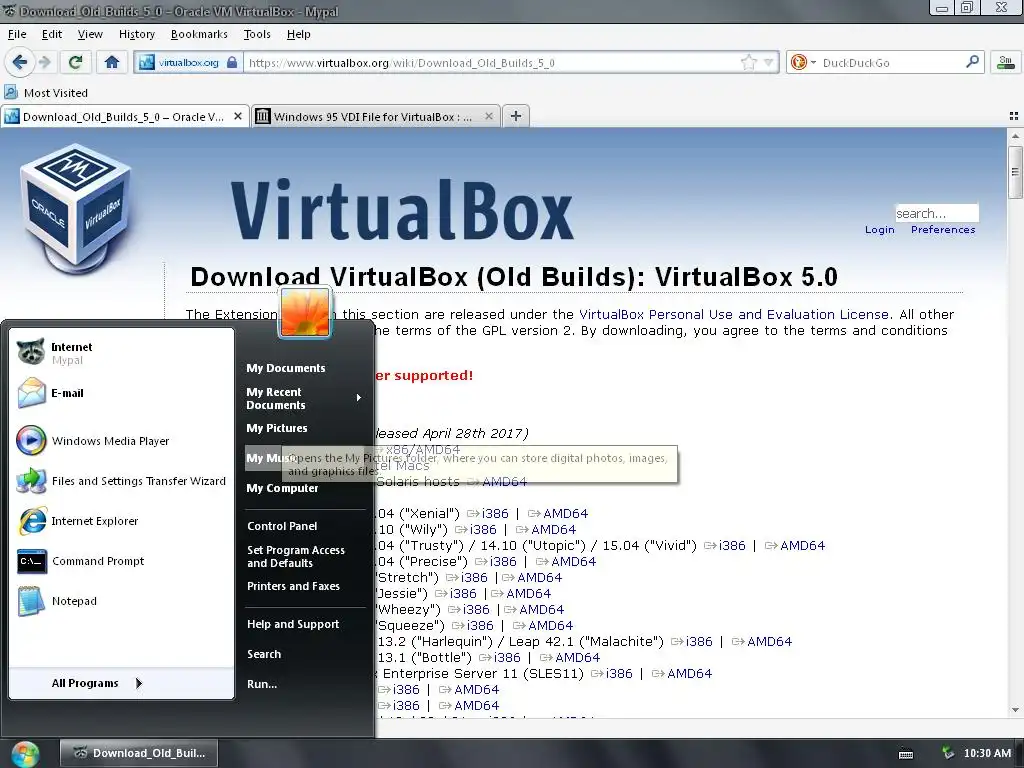Open a new tab with the plus button
1024x768 pixels.
click(x=516, y=116)
